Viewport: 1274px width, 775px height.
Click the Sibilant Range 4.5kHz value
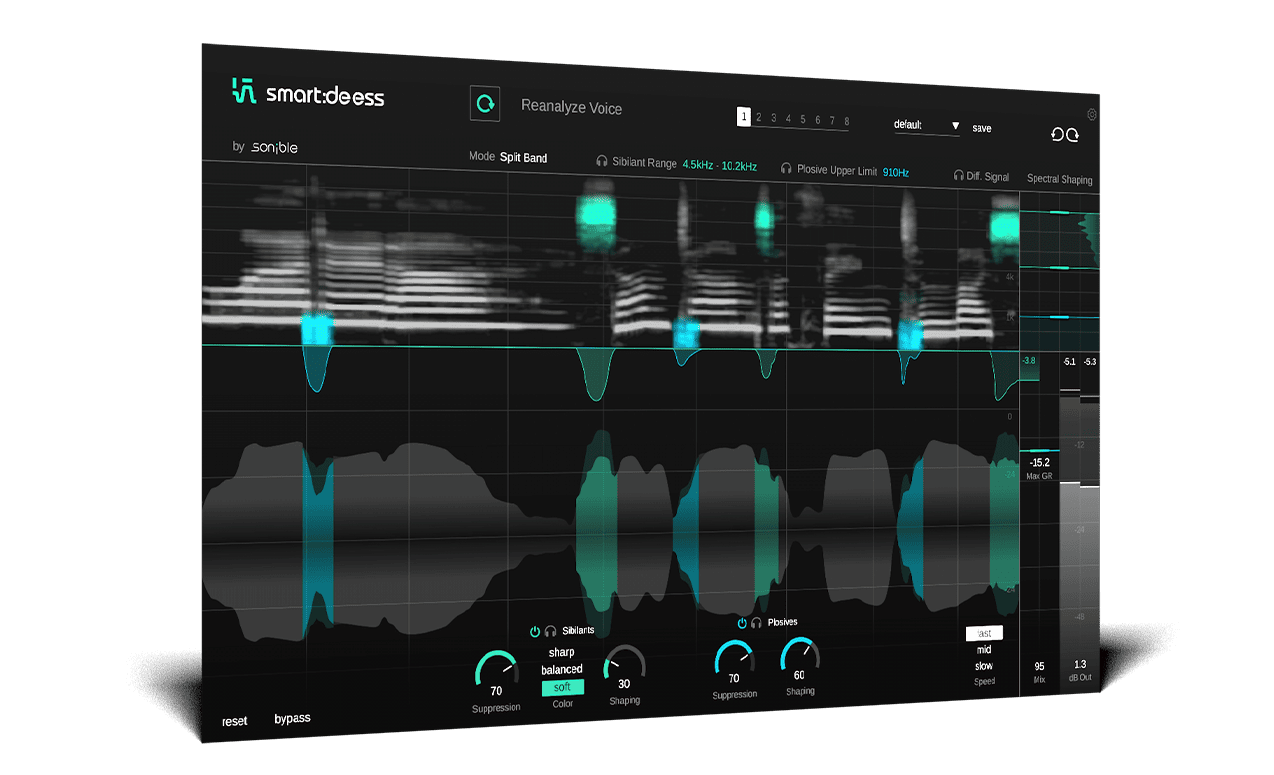click(x=699, y=165)
